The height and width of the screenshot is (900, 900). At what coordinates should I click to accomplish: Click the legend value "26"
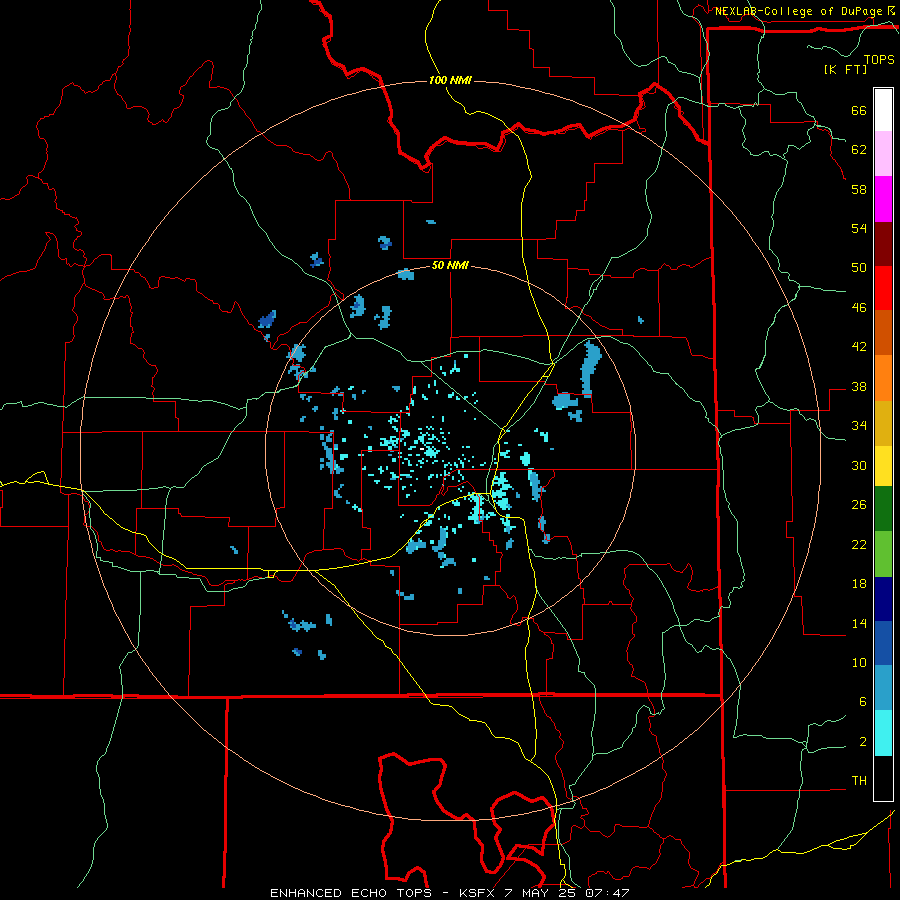pyautogui.click(x=859, y=505)
